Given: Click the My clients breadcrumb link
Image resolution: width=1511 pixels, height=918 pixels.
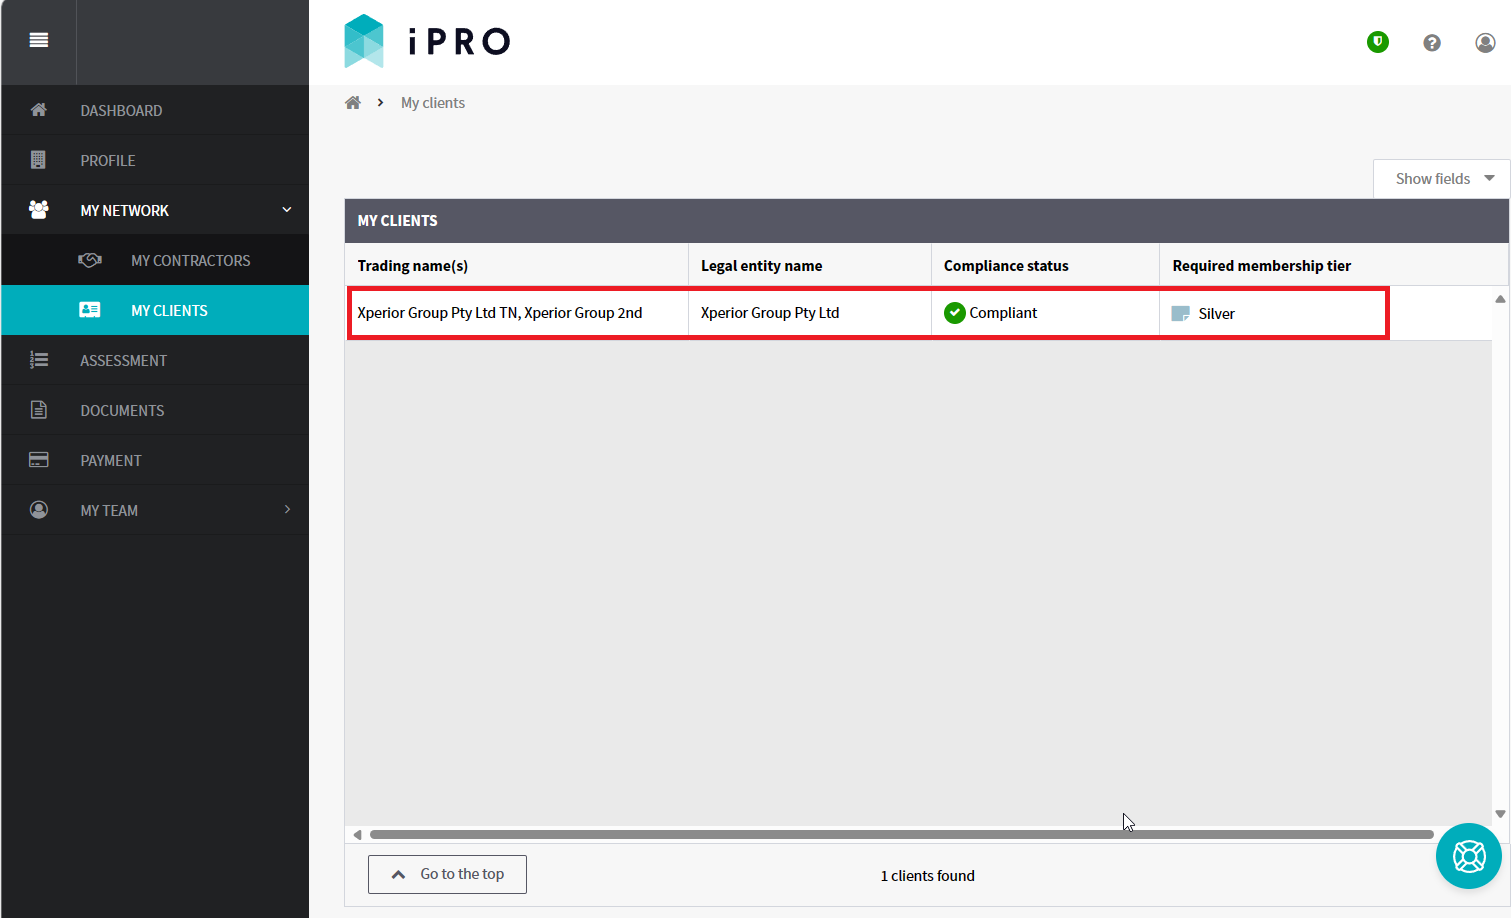Looking at the screenshot, I should (x=433, y=103).
